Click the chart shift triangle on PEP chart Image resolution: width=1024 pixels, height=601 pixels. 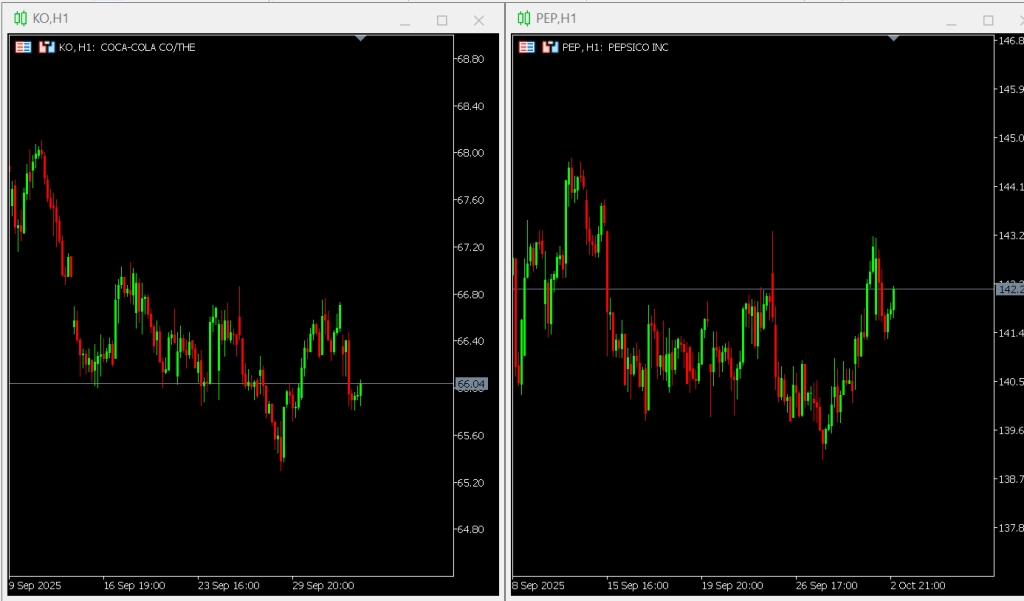tap(894, 38)
